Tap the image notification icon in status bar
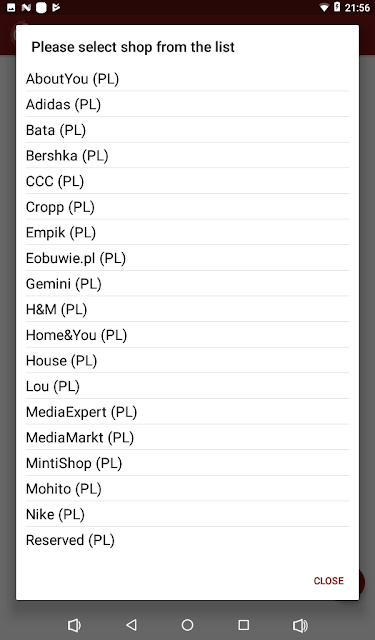 [11, 7]
